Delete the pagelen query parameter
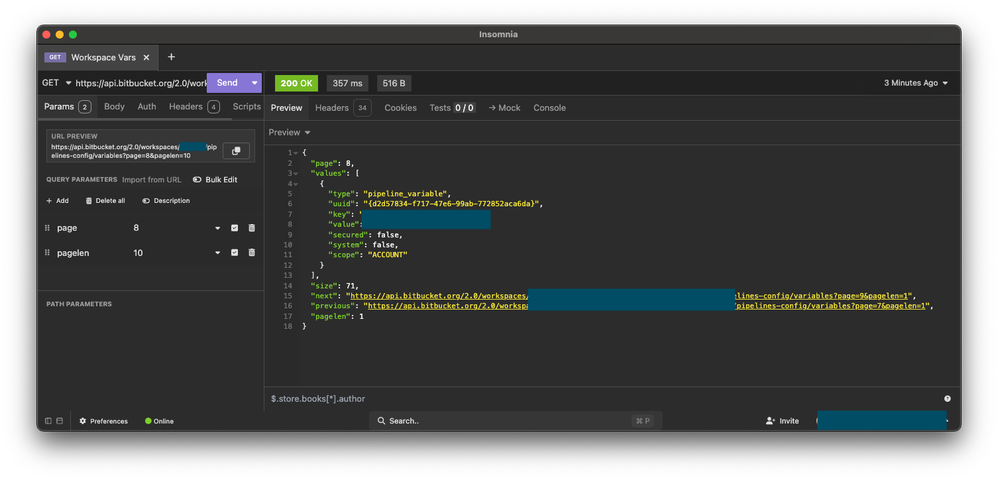The height and width of the screenshot is (480, 998). [x=251, y=253]
